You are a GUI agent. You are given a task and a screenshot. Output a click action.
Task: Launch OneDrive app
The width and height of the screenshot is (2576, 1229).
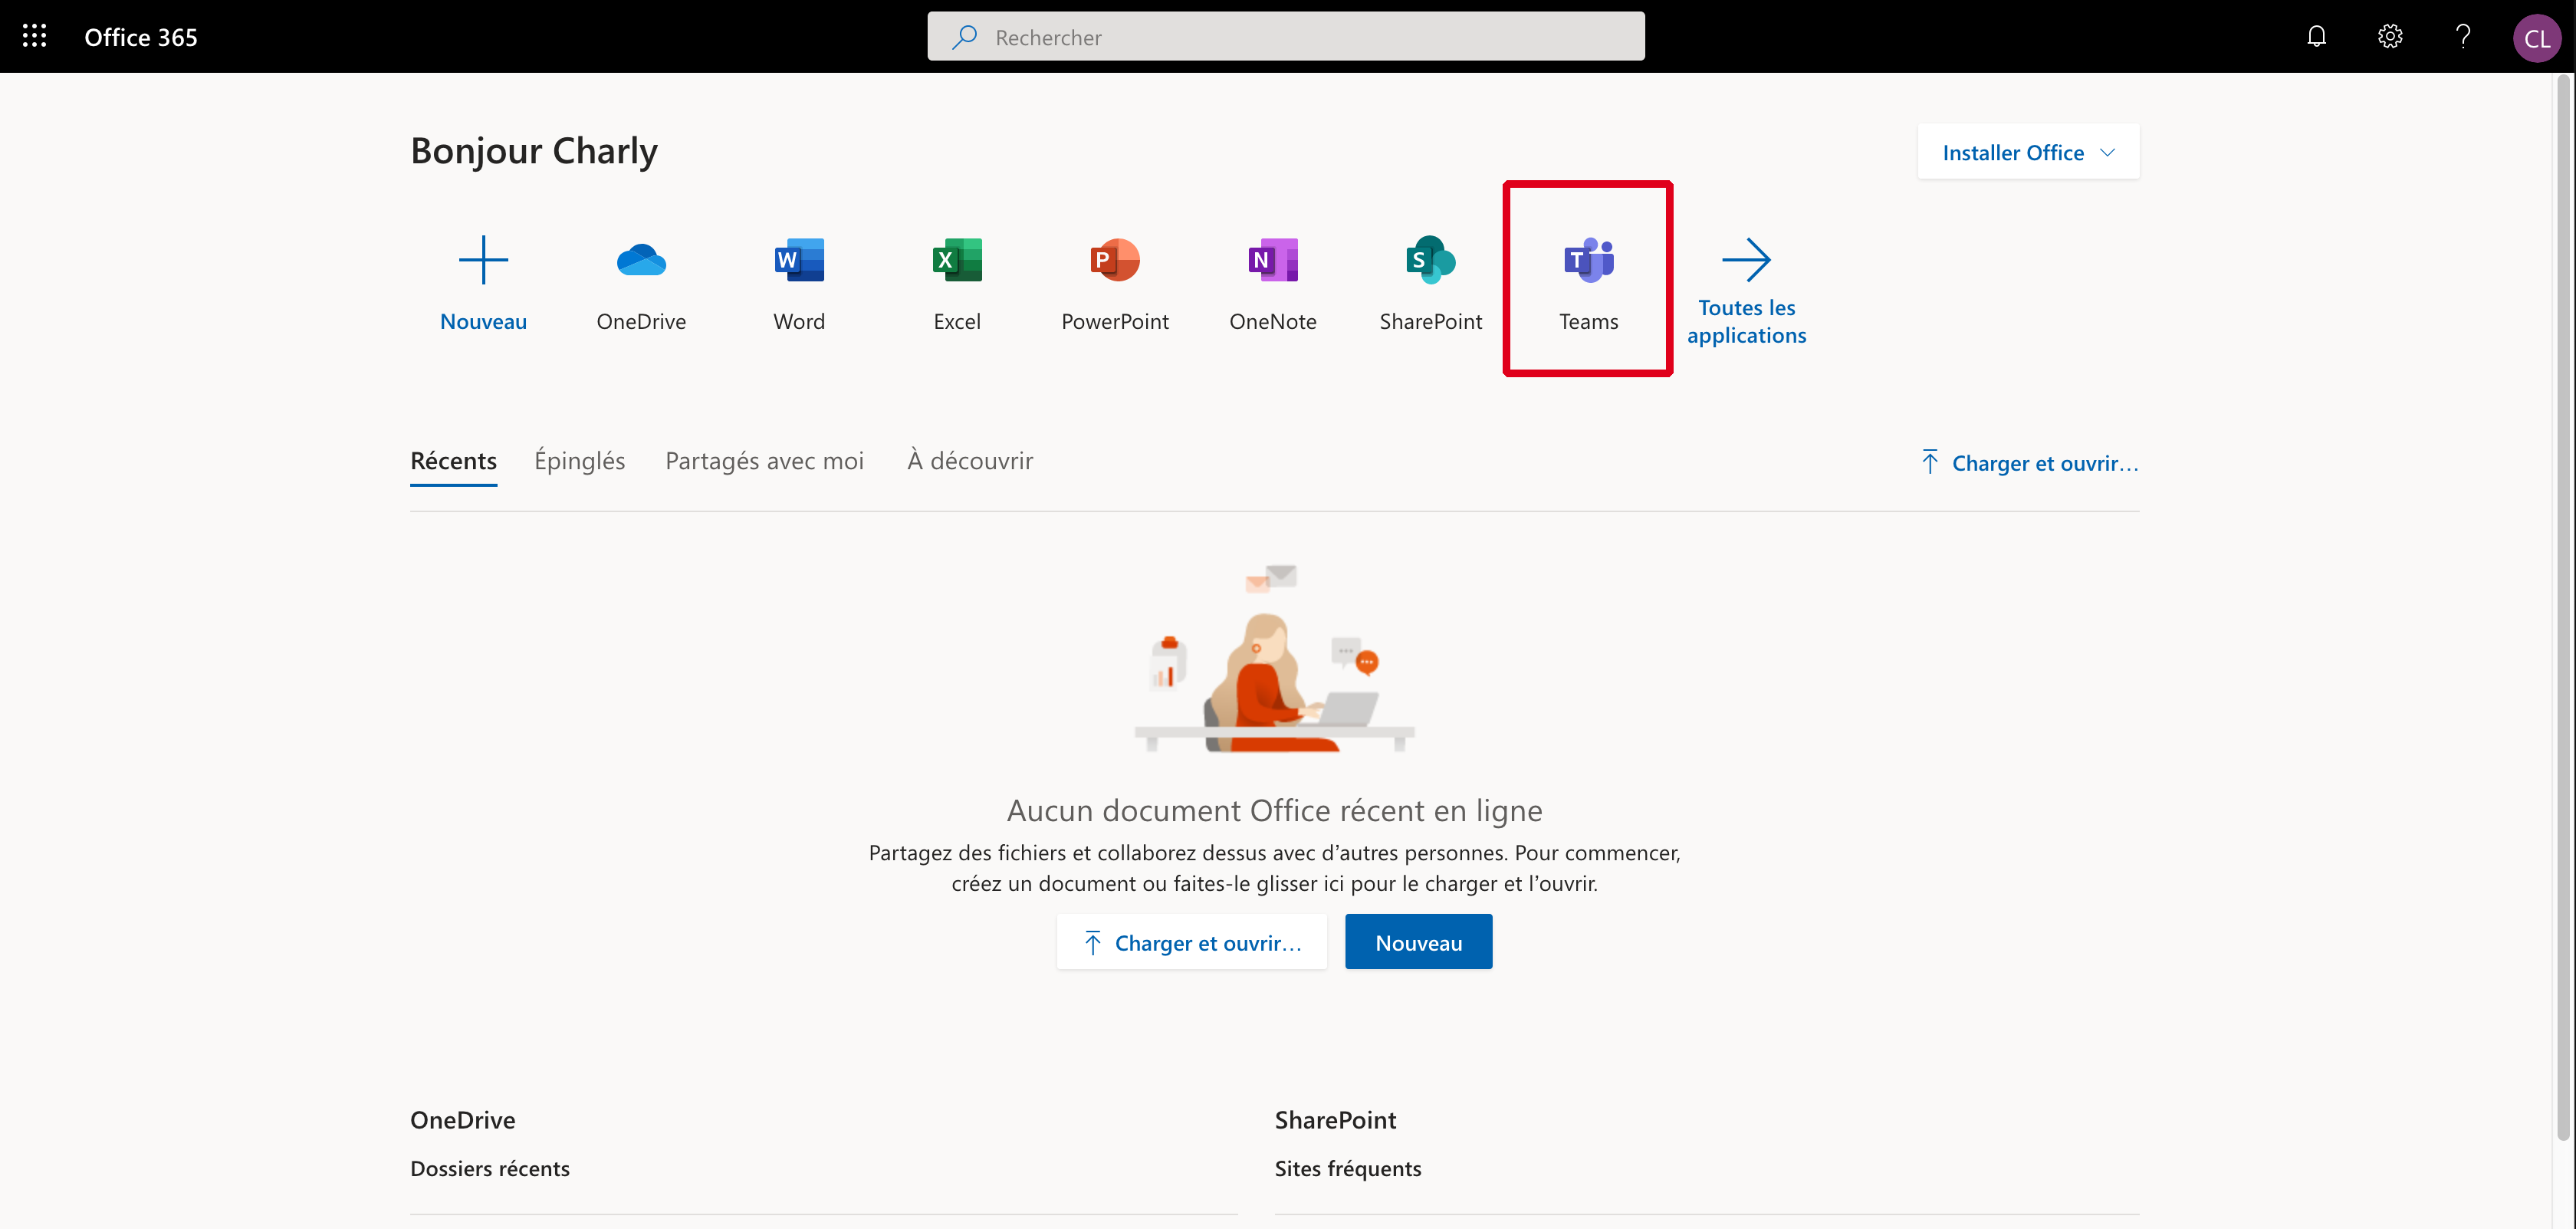[x=641, y=282]
